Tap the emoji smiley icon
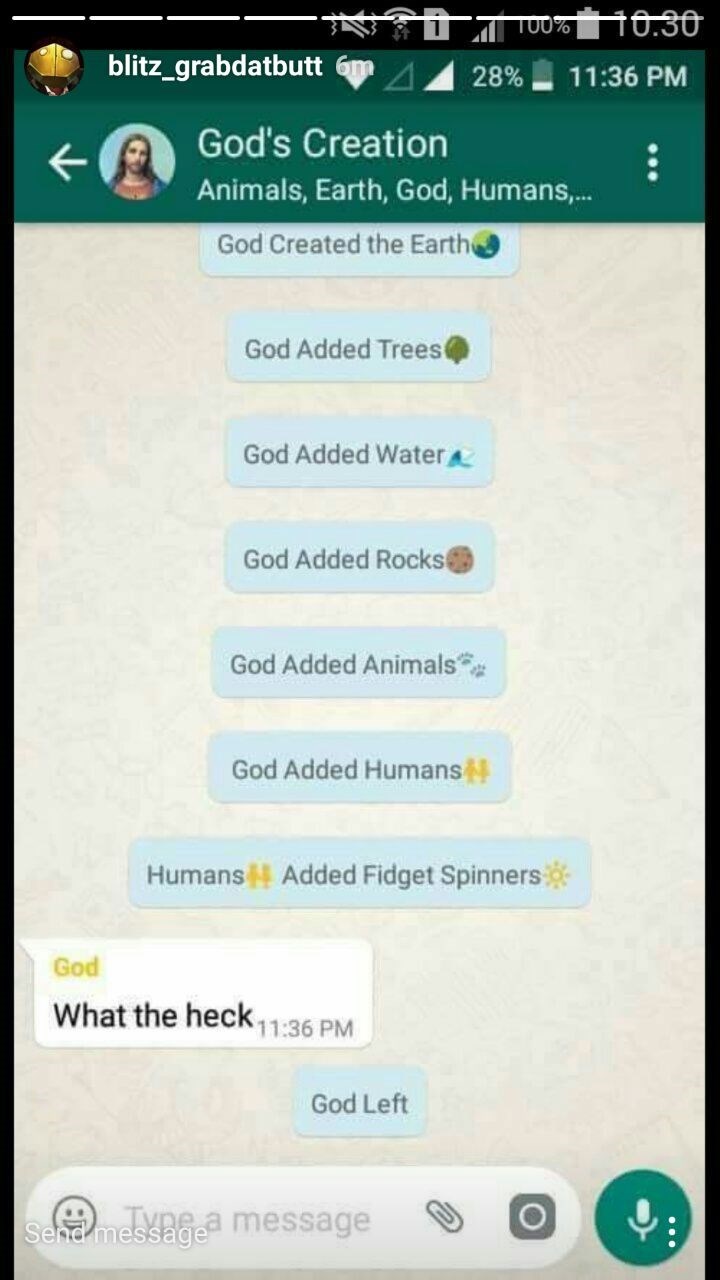The image size is (720, 1280). click(74, 1216)
